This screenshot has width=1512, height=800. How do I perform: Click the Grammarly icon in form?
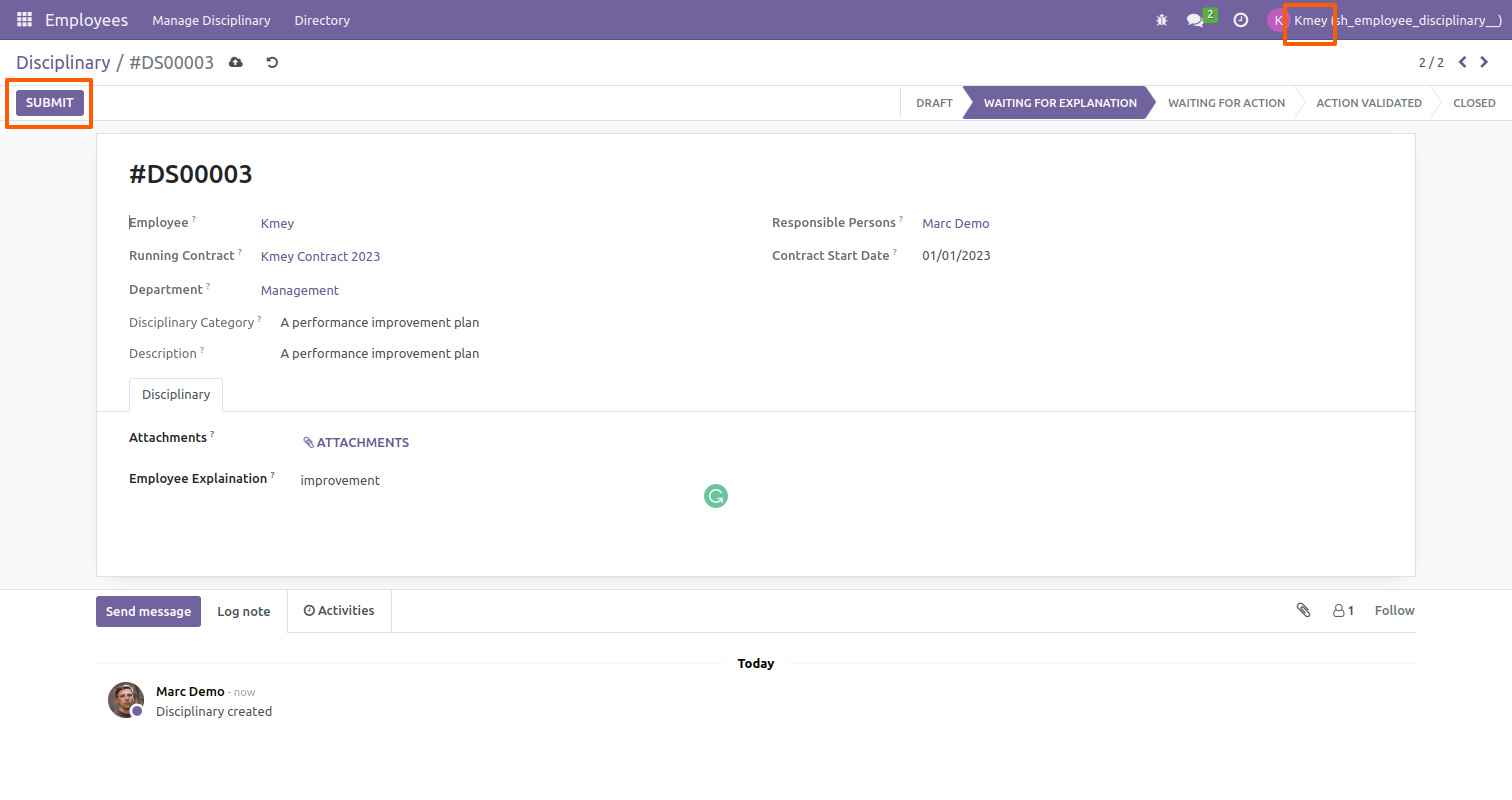click(x=716, y=496)
